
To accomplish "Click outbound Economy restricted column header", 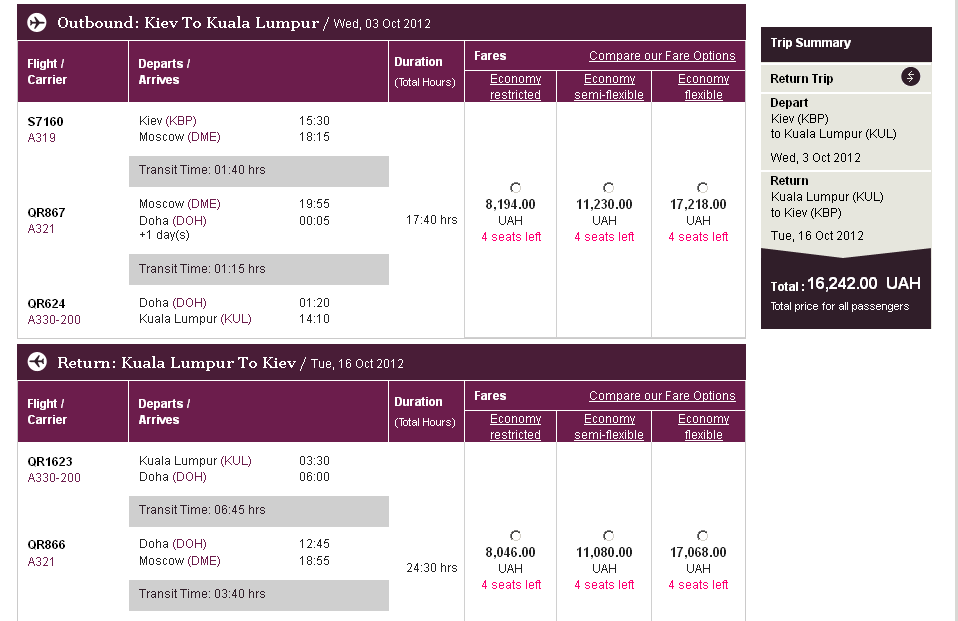I will [x=515, y=87].
